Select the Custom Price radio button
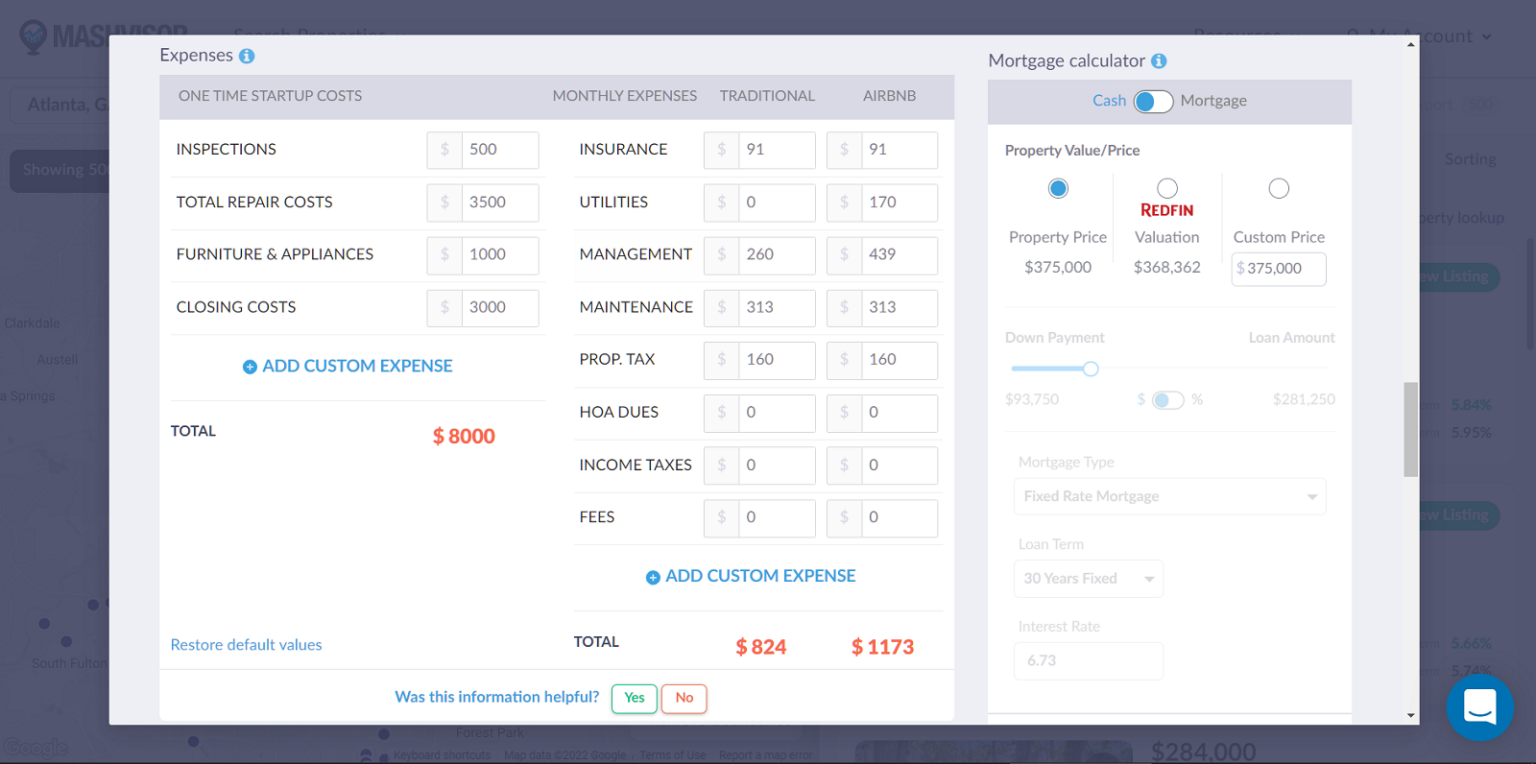This screenshot has width=1536, height=764. point(1279,188)
